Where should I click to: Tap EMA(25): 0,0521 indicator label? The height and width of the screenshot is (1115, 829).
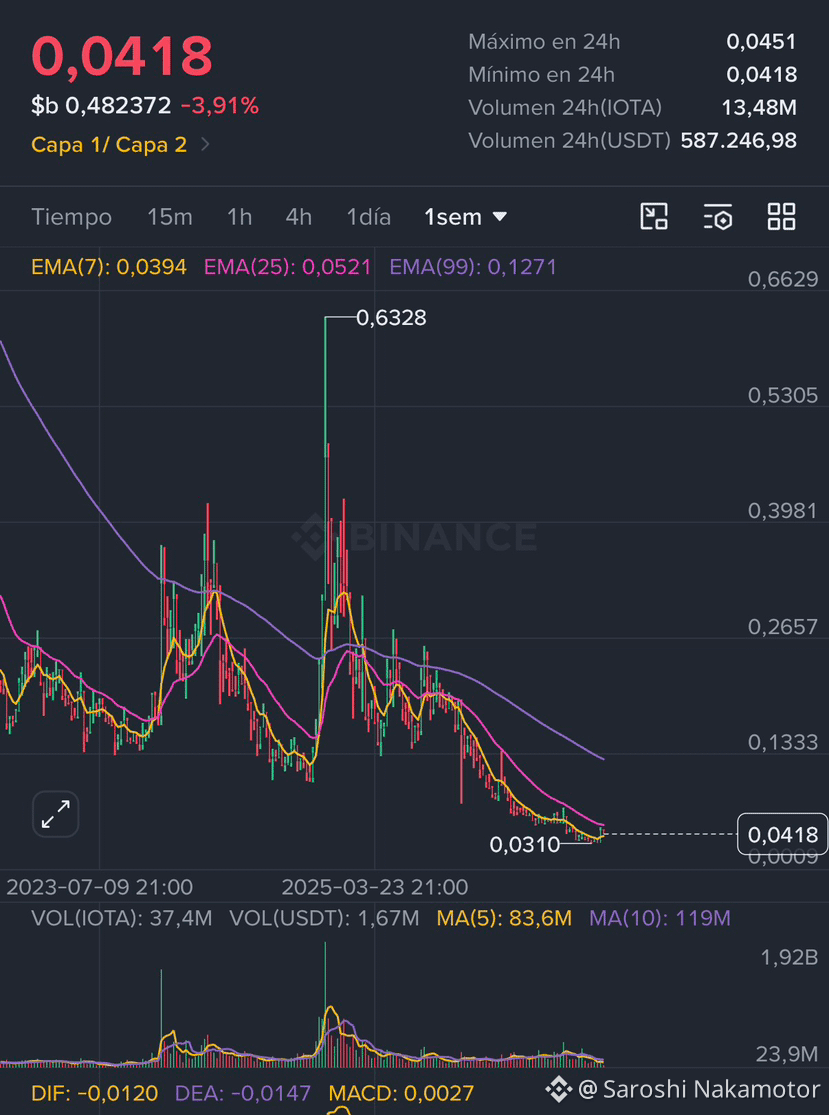coord(287,267)
